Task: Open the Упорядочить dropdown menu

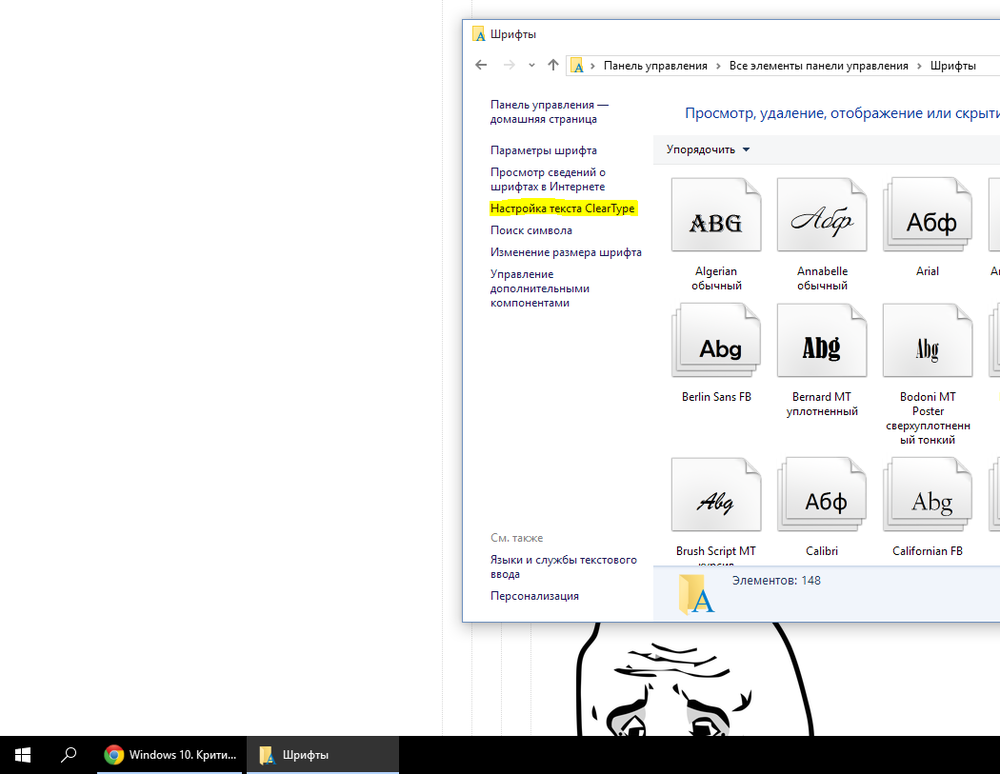Action: [708, 150]
